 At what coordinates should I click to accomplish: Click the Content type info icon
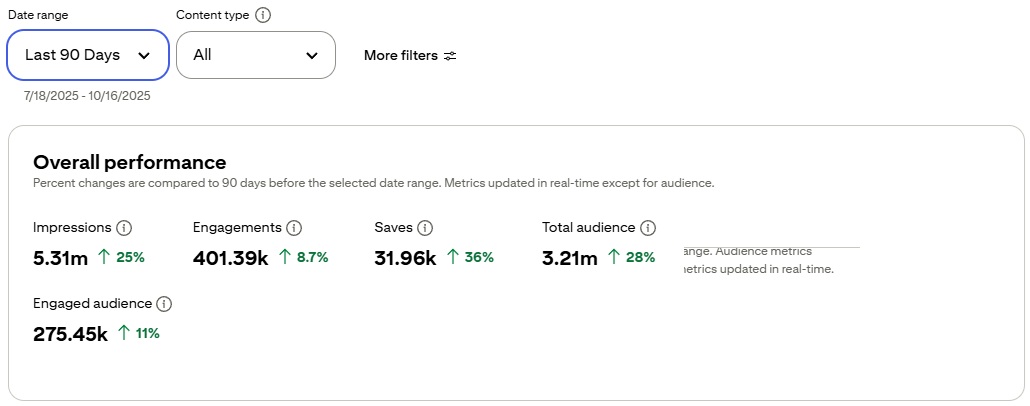pos(263,15)
